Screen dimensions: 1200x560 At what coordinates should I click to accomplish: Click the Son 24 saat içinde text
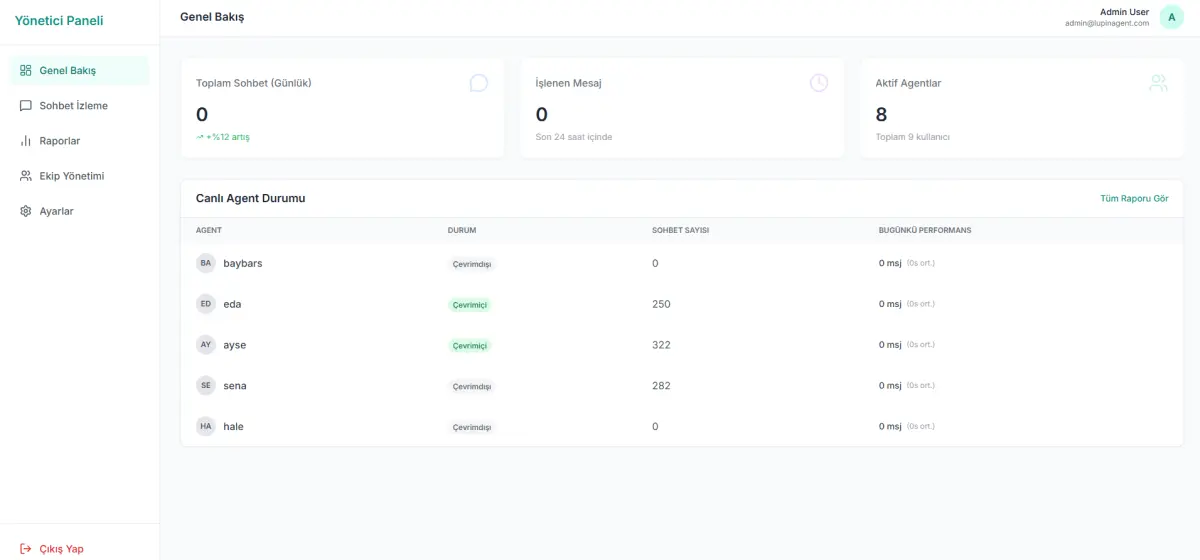[x=574, y=137]
